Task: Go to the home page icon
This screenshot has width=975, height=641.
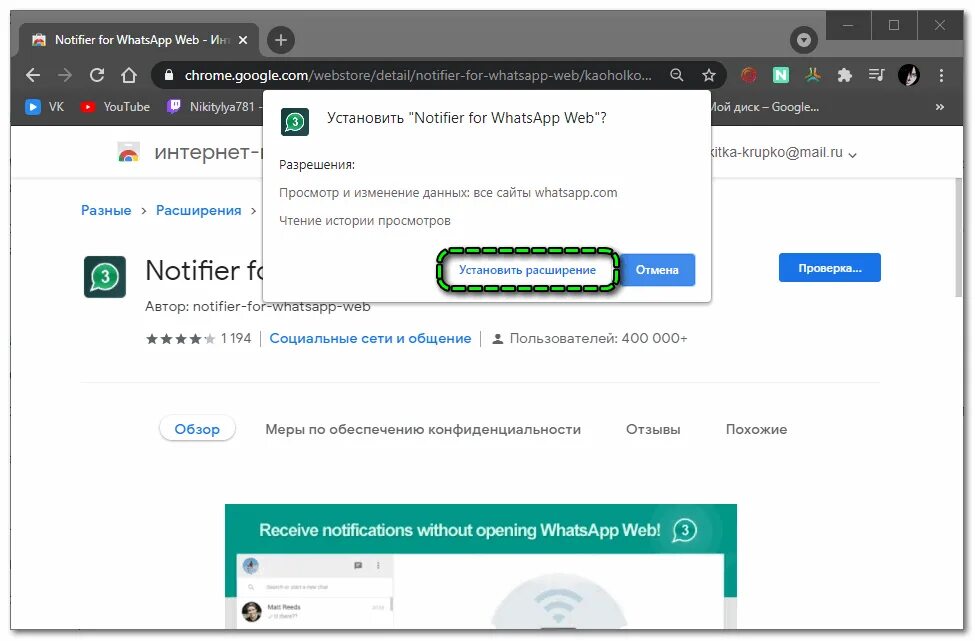Action: click(x=129, y=75)
